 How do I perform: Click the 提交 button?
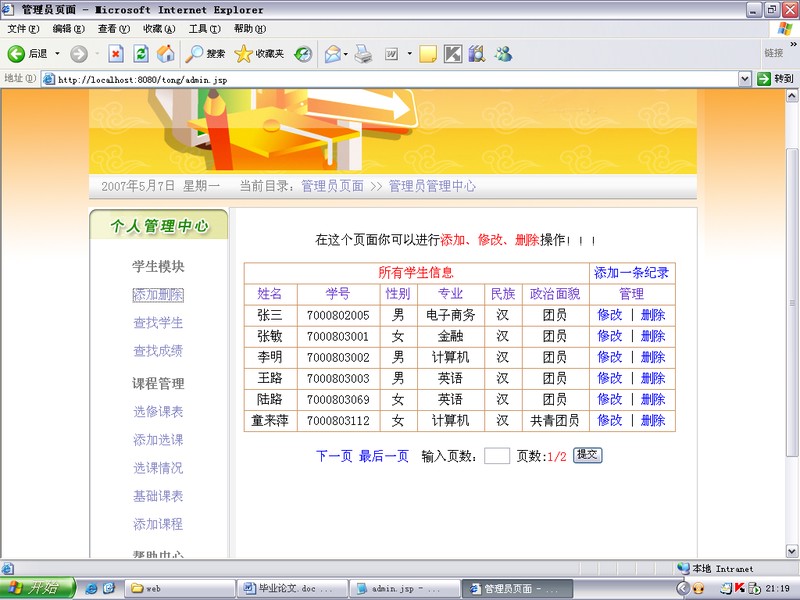[588, 455]
